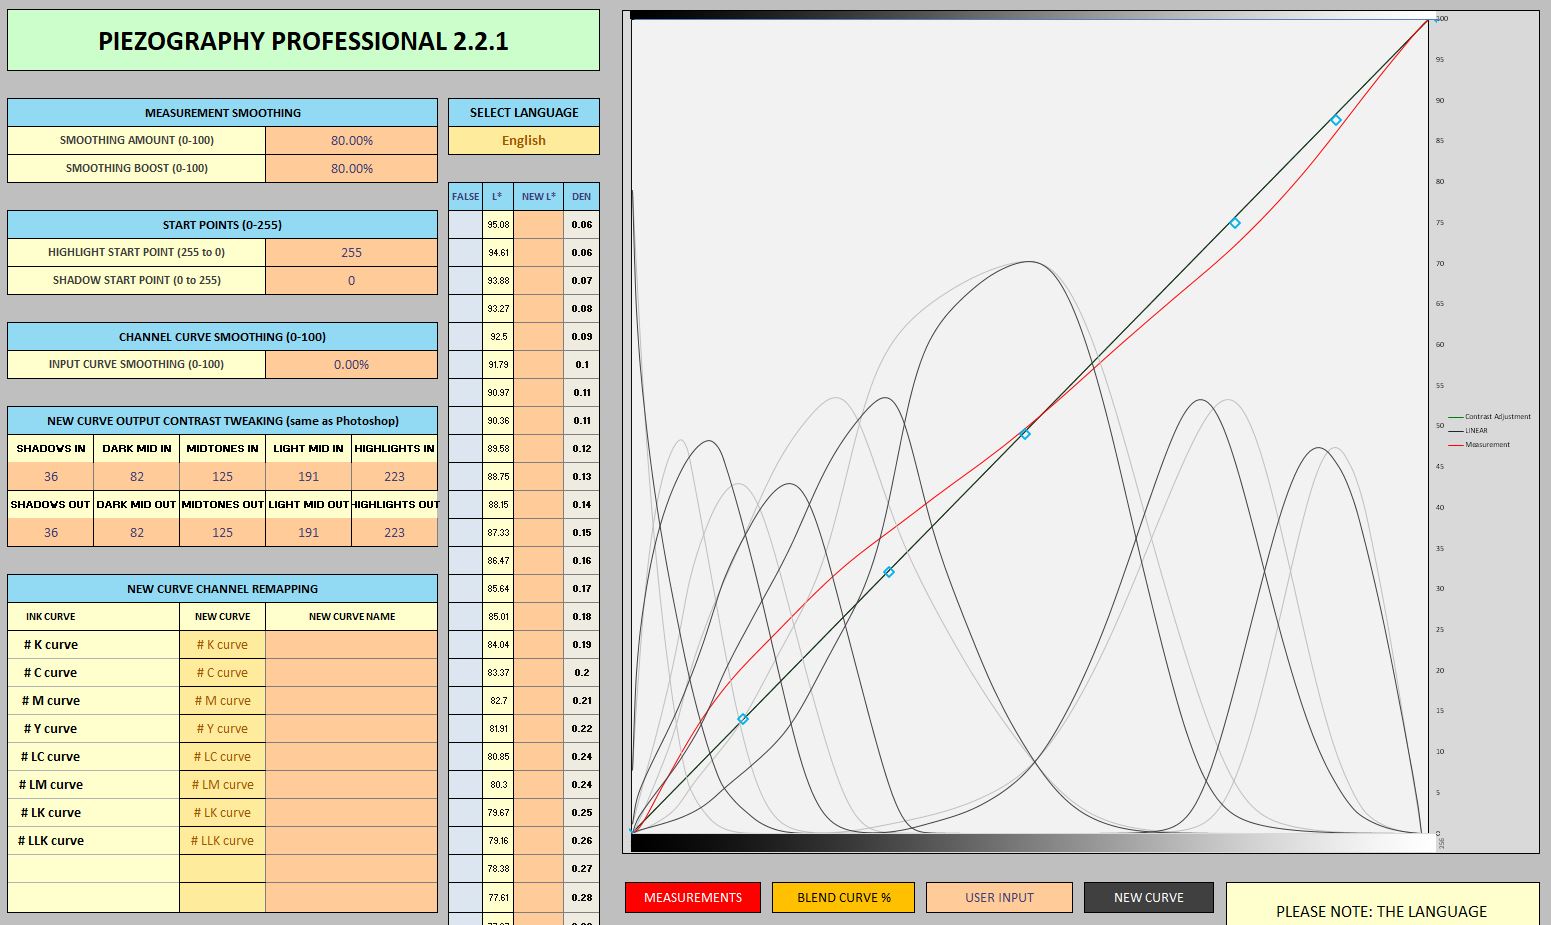This screenshot has width=1551, height=925.
Task: Select L* value 79.67
Action: (498, 813)
